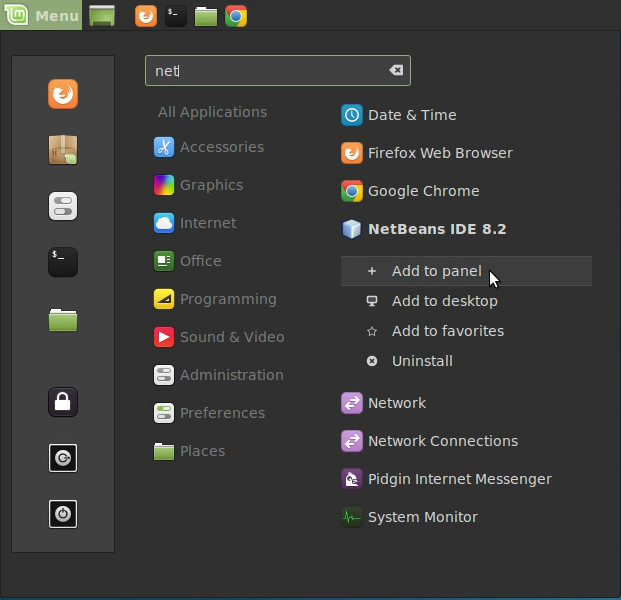The image size is (621, 600).
Task: Click Google Chrome result label
Action: click(x=424, y=191)
